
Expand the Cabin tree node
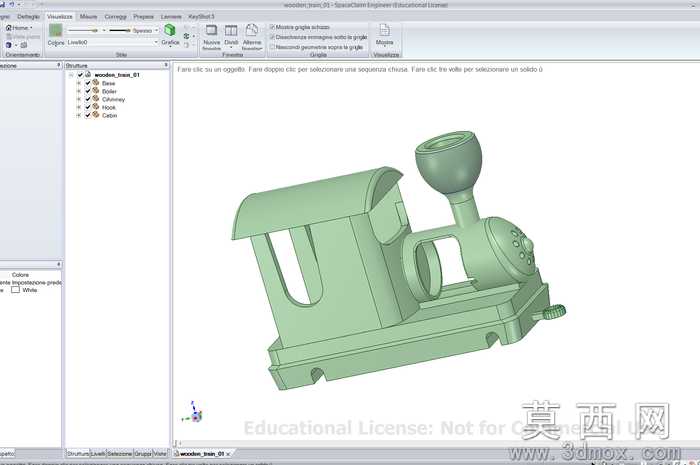(79, 116)
